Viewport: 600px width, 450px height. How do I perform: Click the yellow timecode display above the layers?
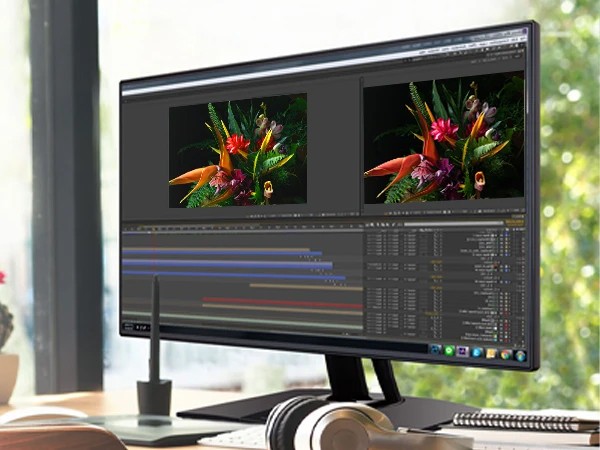pyautogui.click(x=512, y=222)
